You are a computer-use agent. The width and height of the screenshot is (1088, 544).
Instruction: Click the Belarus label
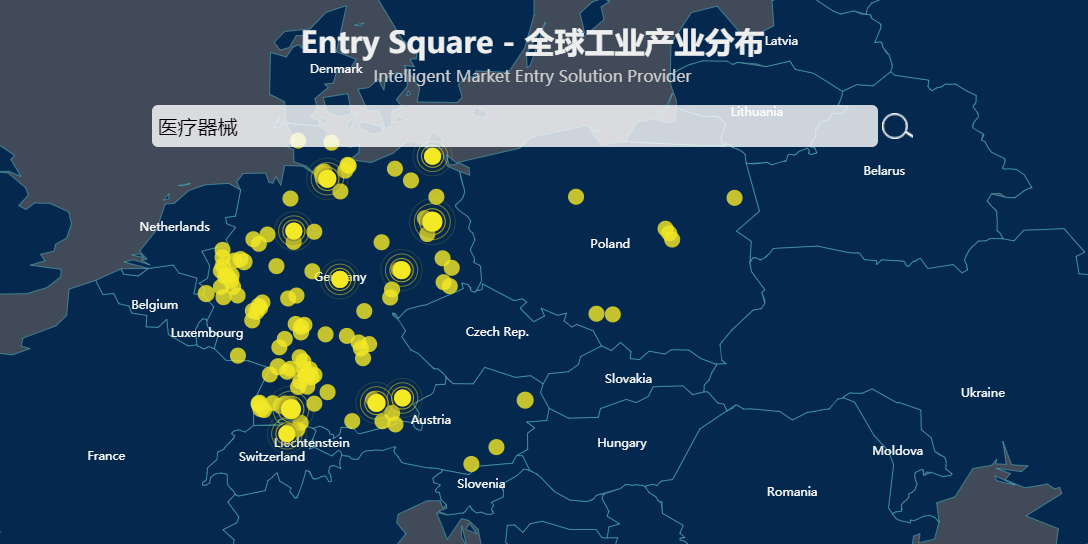[884, 171]
